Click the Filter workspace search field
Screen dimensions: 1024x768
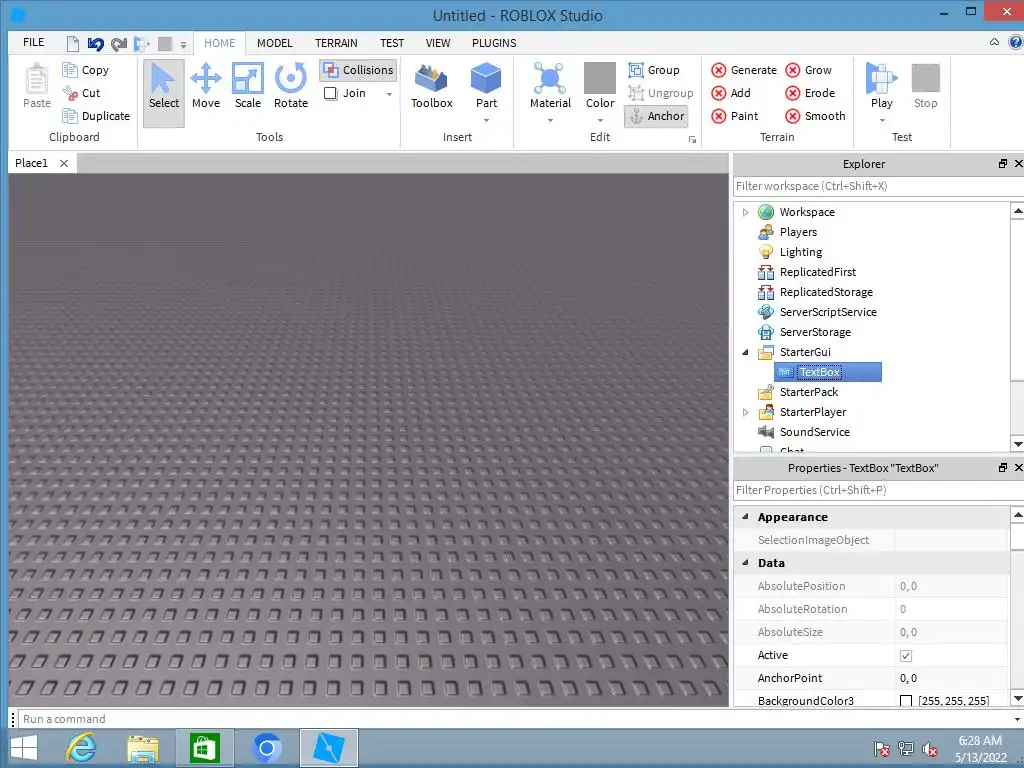(x=878, y=186)
